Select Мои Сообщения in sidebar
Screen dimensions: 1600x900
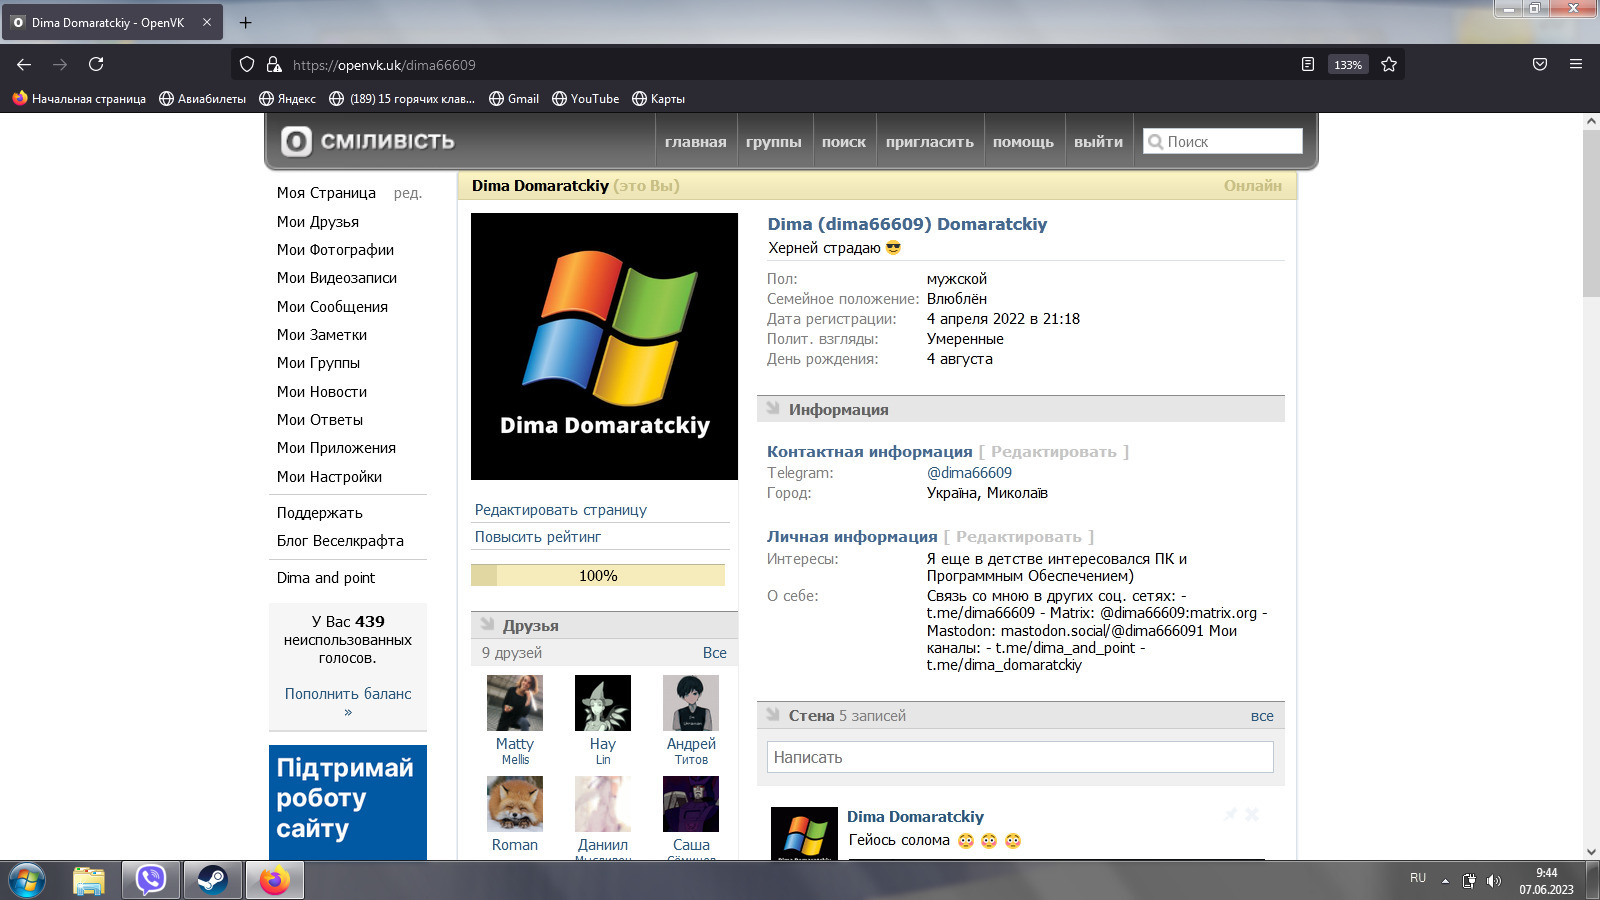[x=332, y=307]
